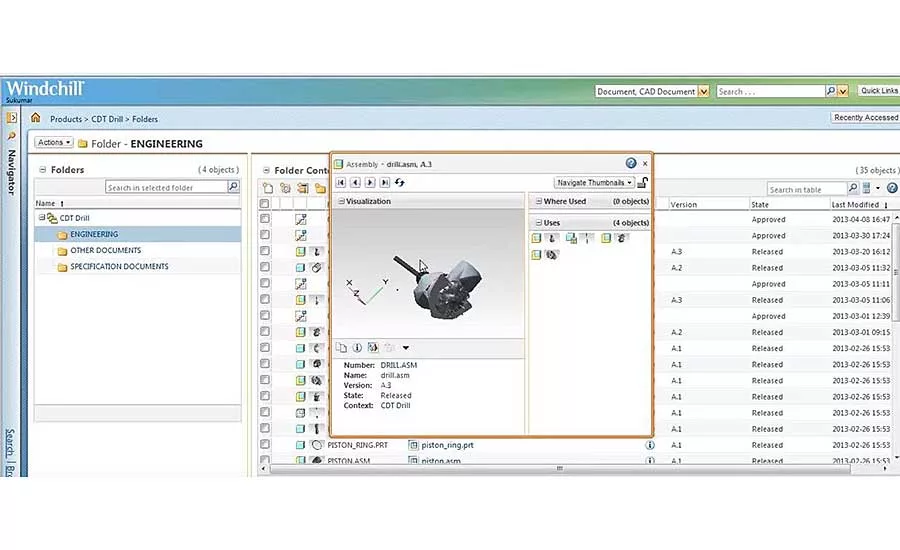Click the new folder toolbar icon

[320, 188]
